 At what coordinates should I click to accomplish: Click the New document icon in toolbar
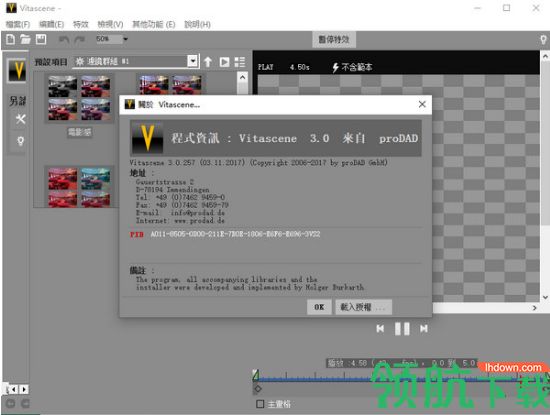click(11, 39)
